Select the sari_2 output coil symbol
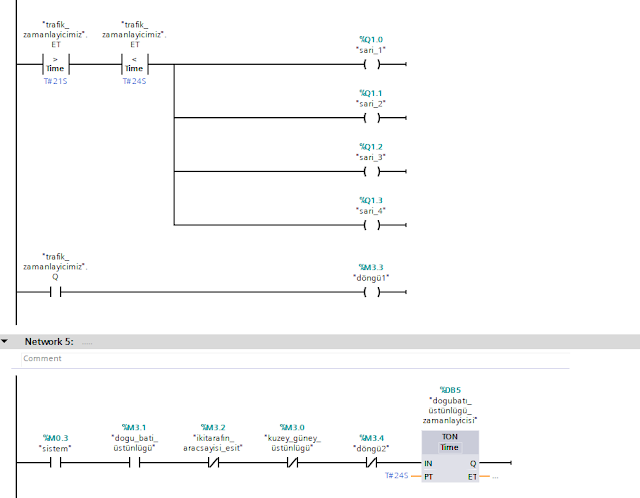The height and width of the screenshot is (498, 640). pyautogui.click(x=371, y=118)
